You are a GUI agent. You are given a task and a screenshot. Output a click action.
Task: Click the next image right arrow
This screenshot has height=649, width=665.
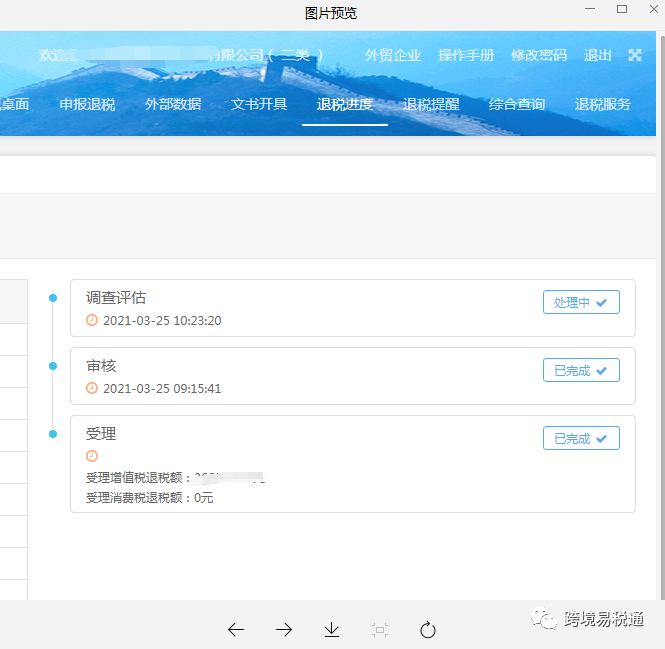(284, 629)
